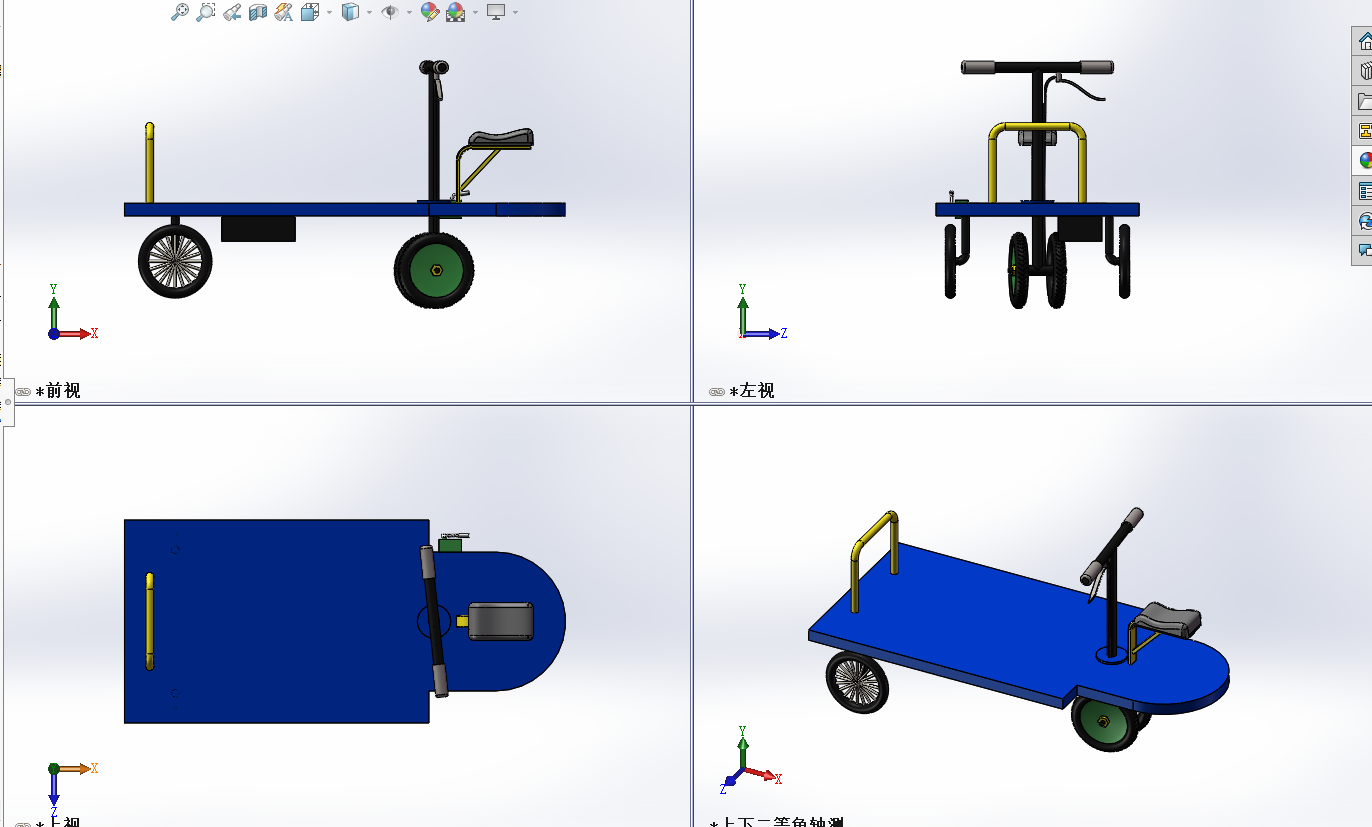Click the link icon beside 前视 label
Image resolution: width=1372 pixels, height=827 pixels.
click(x=23, y=392)
